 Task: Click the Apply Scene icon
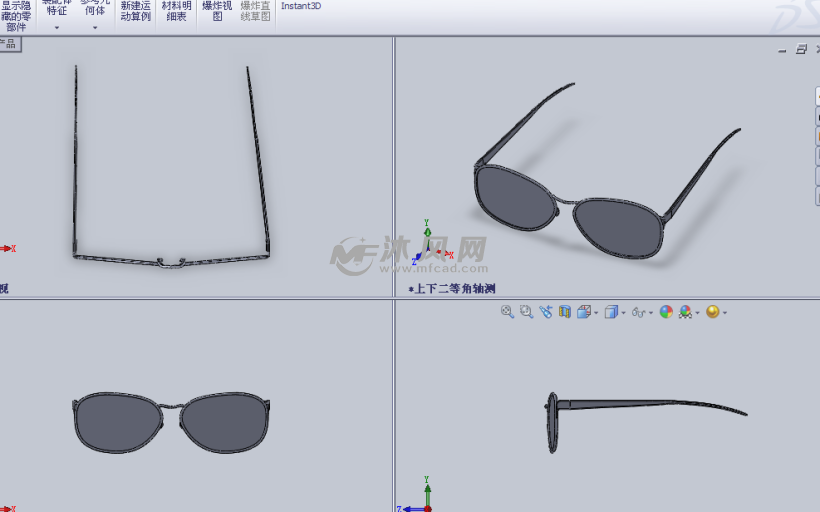[x=685, y=312]
